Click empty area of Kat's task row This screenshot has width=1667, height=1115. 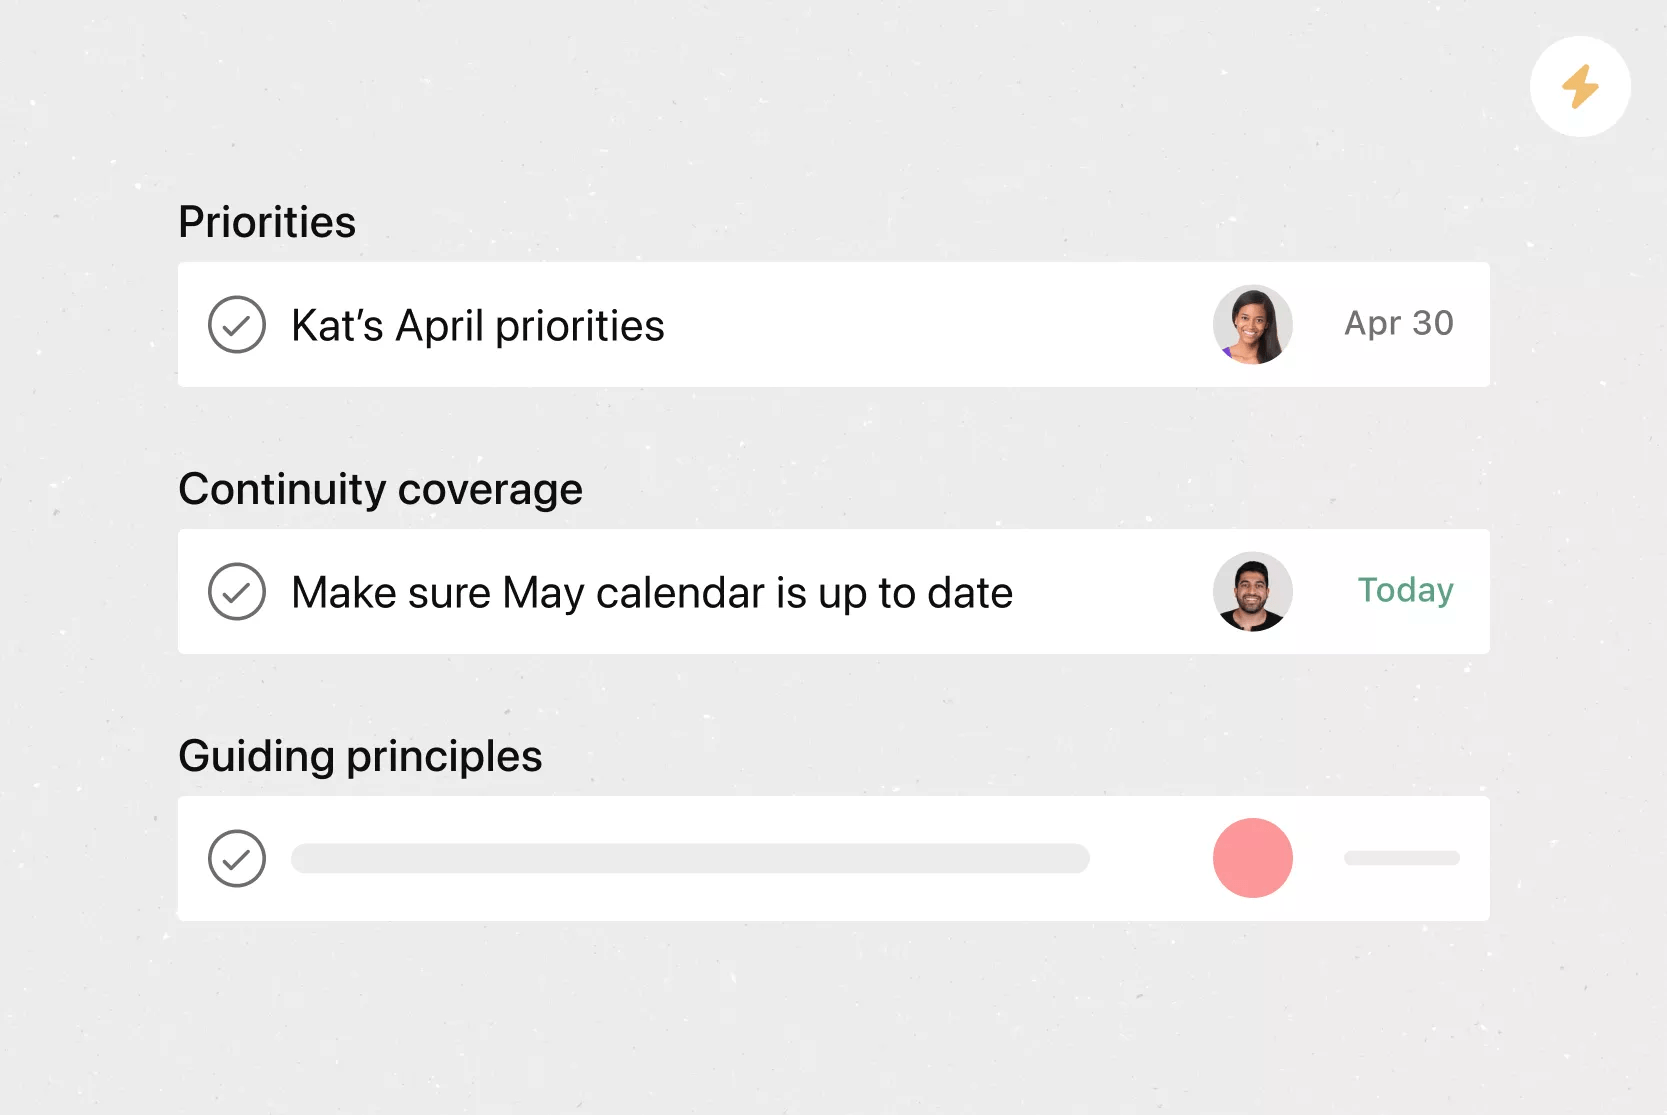940,325
